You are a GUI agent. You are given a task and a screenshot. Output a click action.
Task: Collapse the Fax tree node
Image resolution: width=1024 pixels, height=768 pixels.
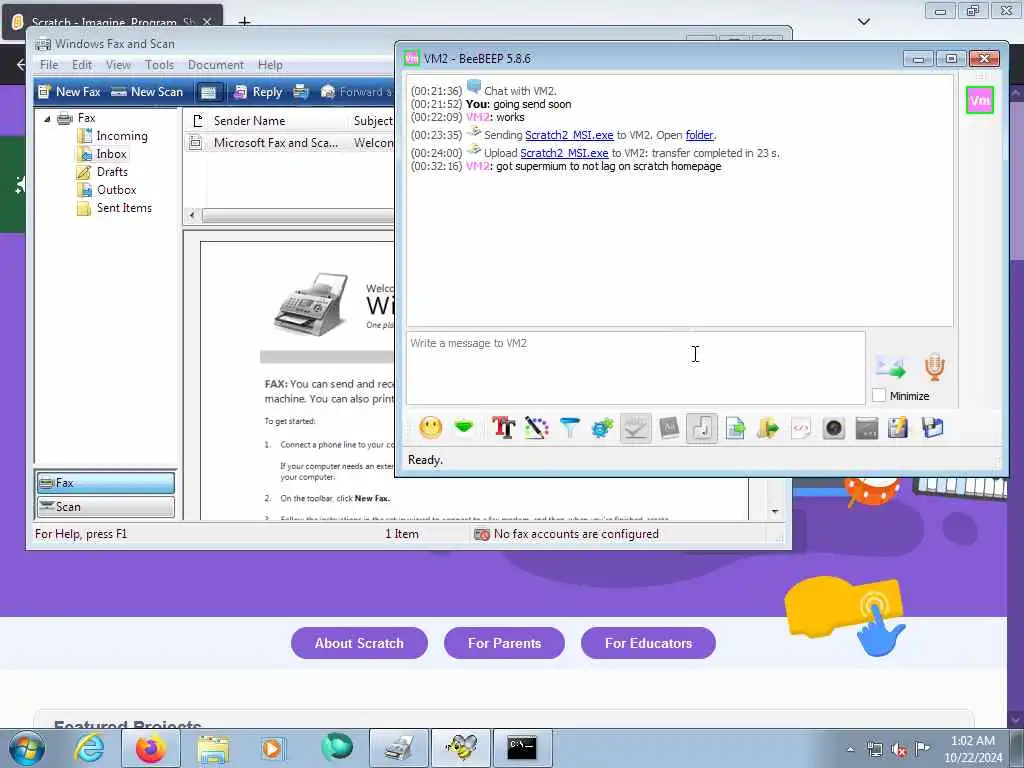click(x=47, y=119)
